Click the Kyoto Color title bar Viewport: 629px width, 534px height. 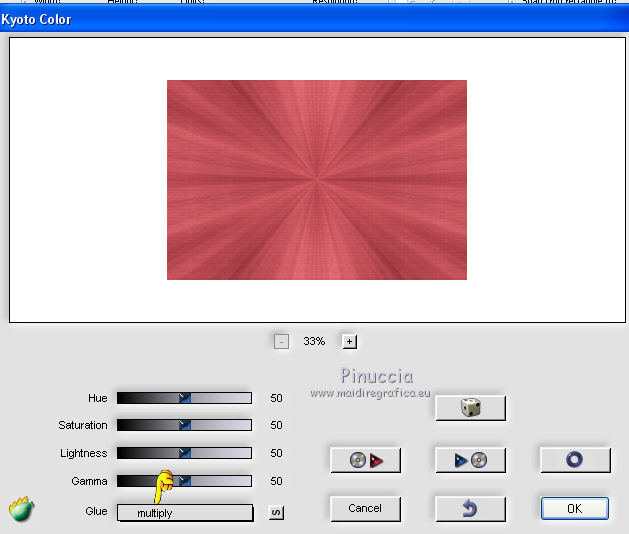(x=314, y=19)
